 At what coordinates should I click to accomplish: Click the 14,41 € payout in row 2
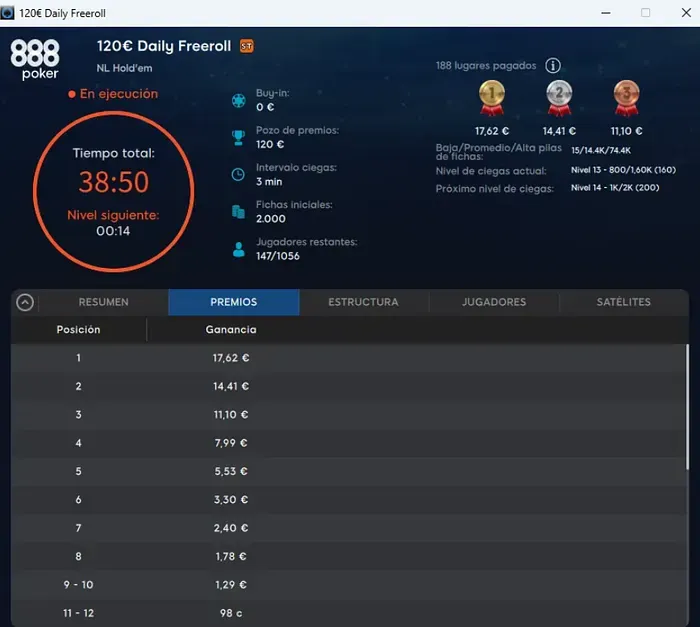(231, 386)
